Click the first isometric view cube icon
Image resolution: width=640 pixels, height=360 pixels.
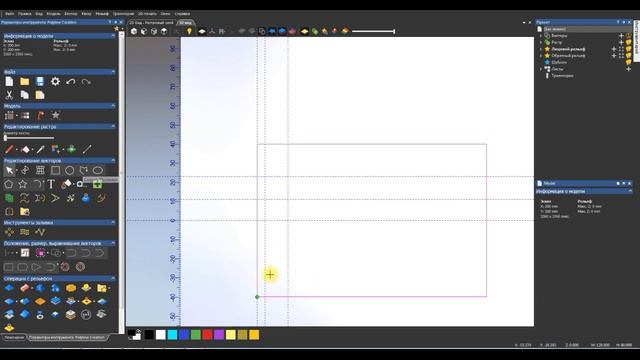134,31
